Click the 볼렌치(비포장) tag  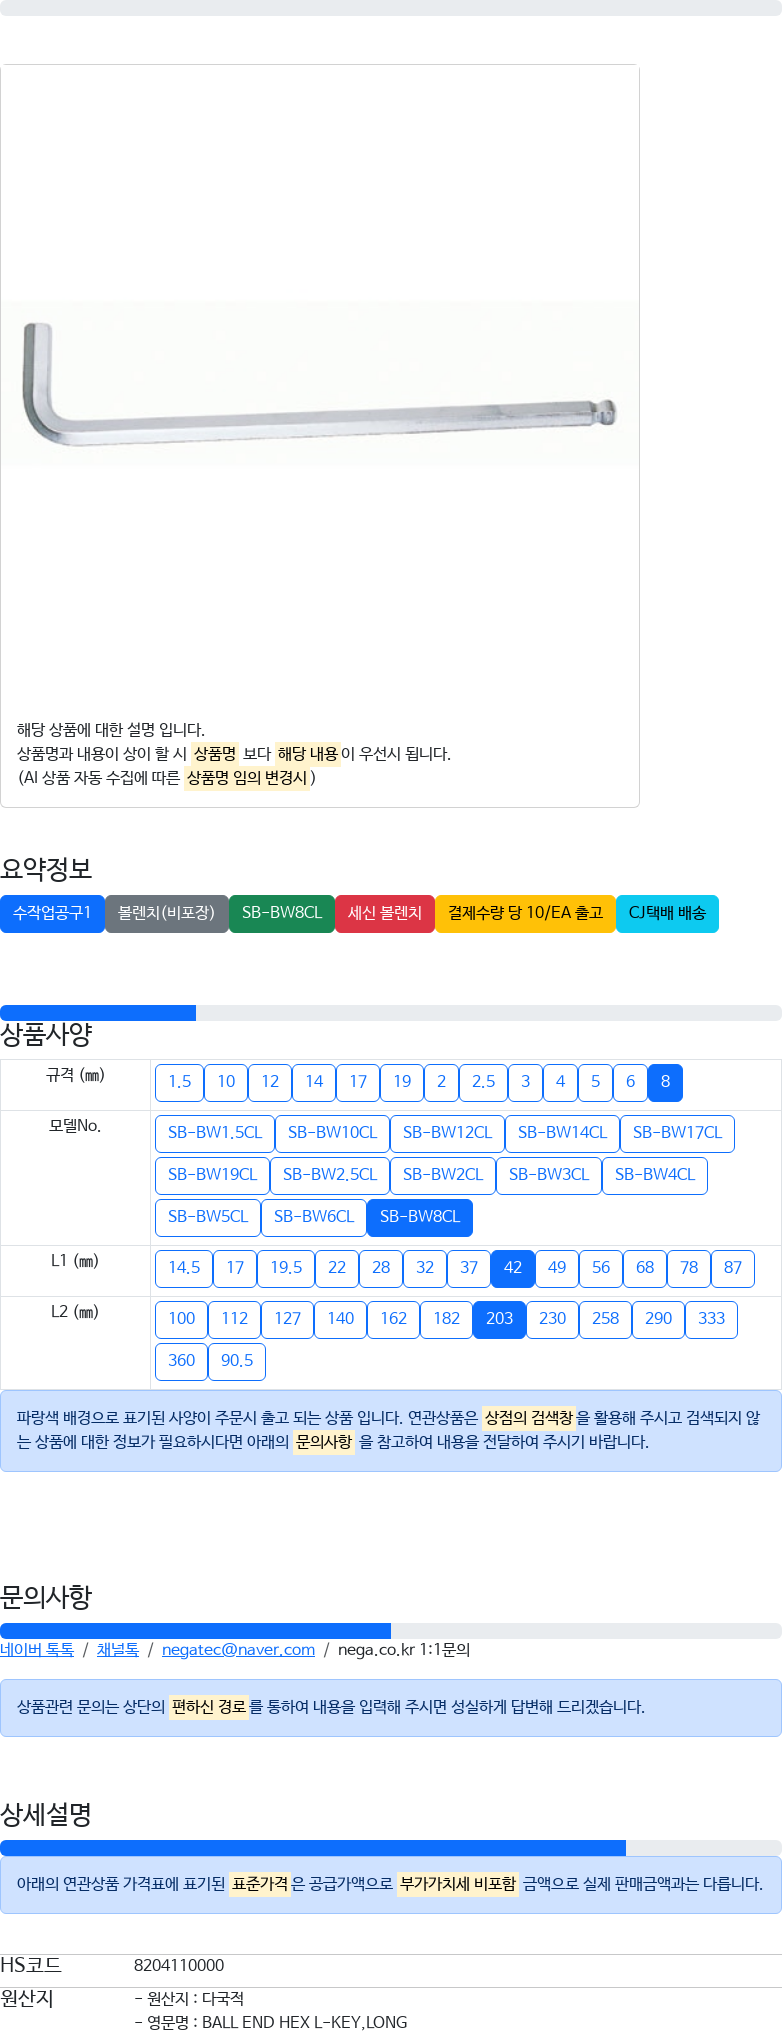tap(166, 913)
